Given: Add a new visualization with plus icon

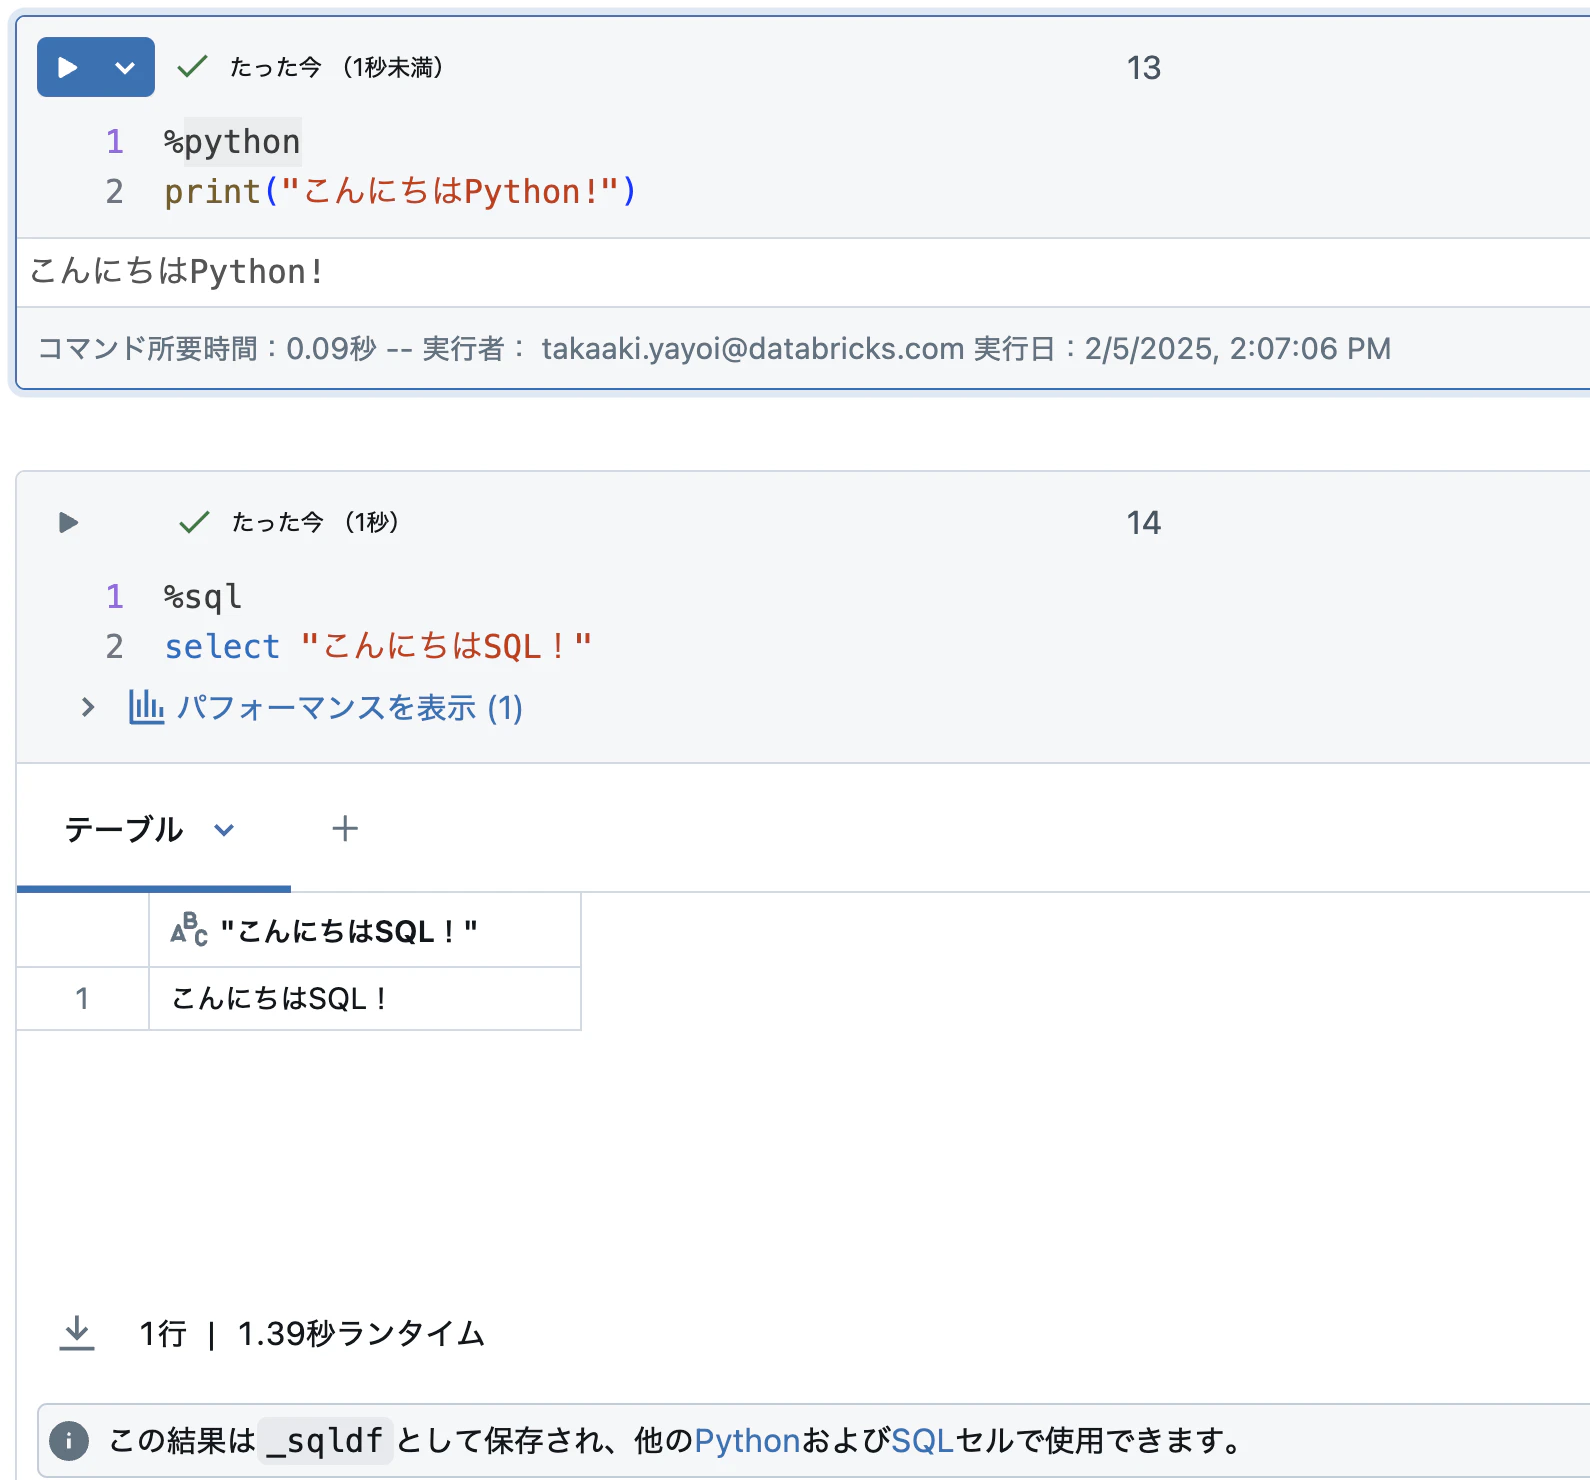Looking at the screenshot, I should pyautogui.click(x=345, y=828).
